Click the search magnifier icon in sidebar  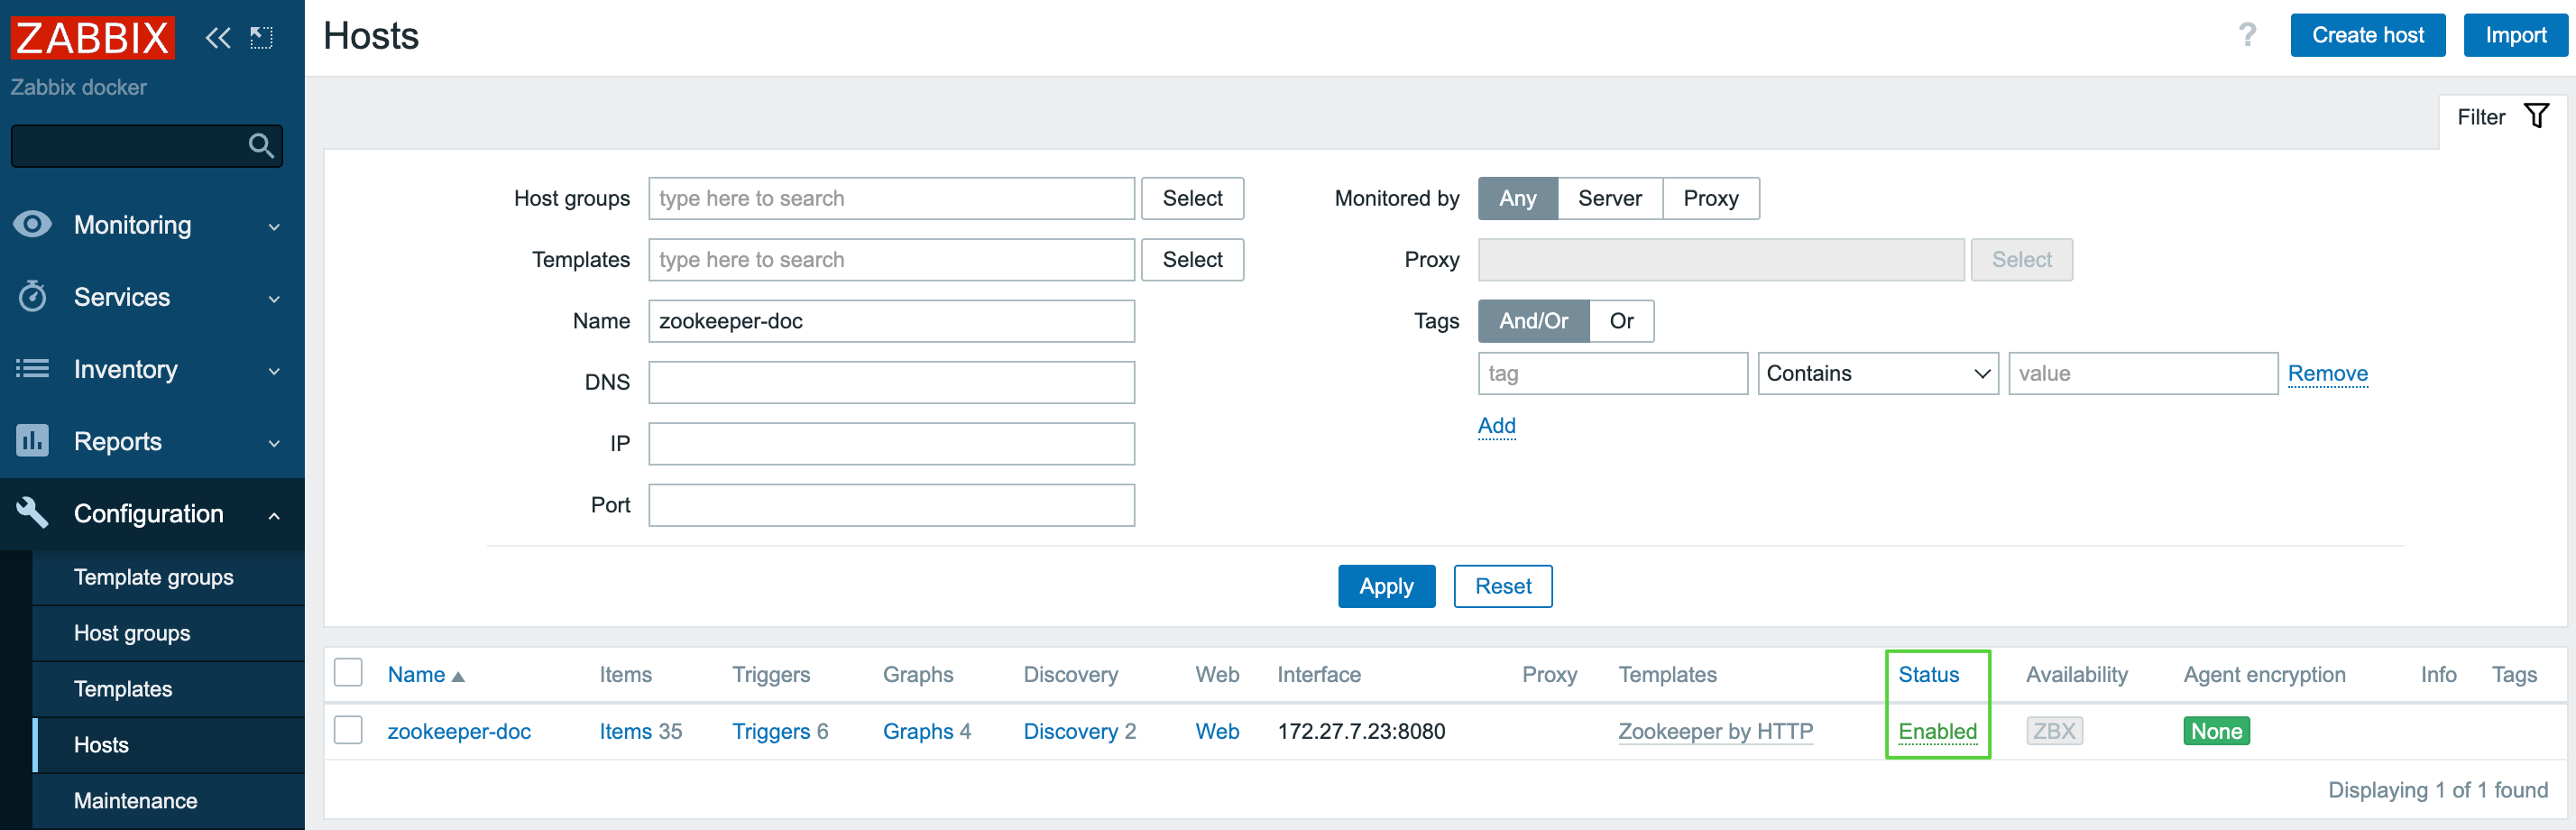pos(261,145)
